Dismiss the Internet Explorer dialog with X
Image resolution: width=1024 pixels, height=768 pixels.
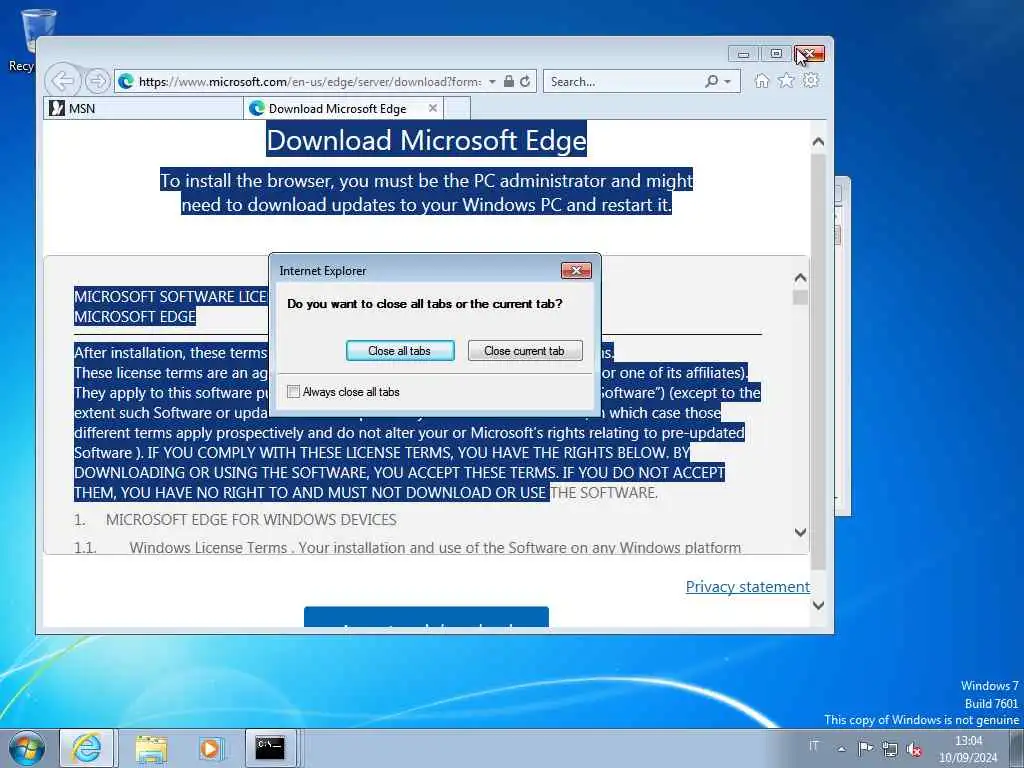[x=576, y=270]
